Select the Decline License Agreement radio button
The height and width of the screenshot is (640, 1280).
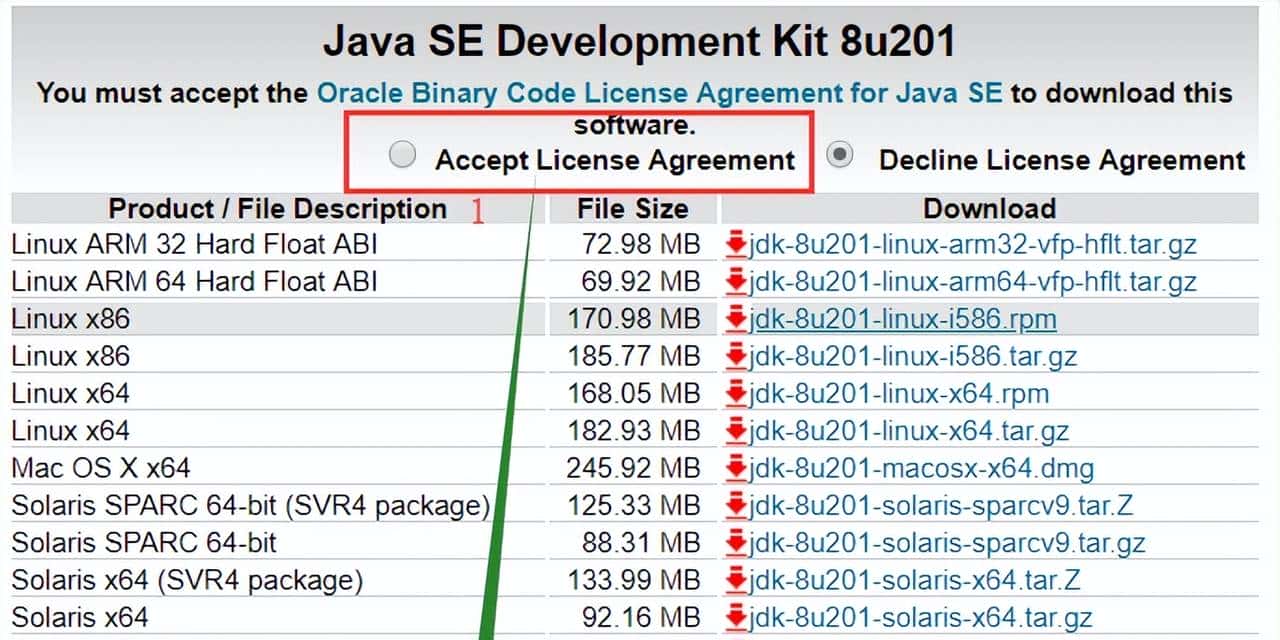click(839, 154)
